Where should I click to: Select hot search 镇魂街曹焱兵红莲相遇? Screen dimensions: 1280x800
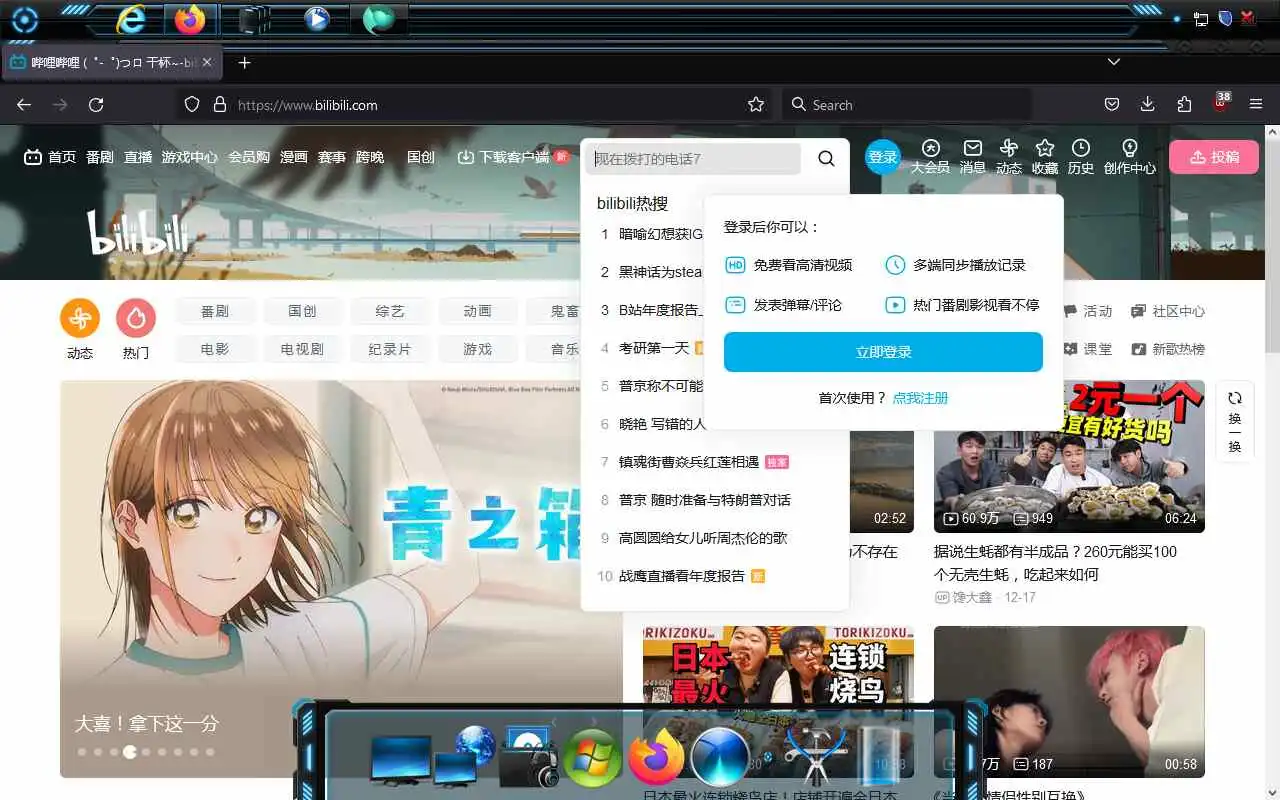click(x=689, y=462)
